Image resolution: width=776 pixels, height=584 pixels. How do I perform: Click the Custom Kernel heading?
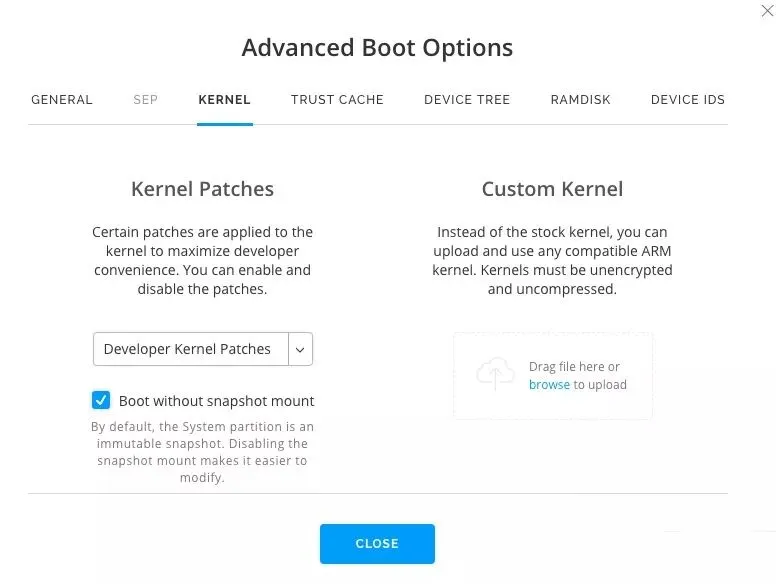point(552,189)
